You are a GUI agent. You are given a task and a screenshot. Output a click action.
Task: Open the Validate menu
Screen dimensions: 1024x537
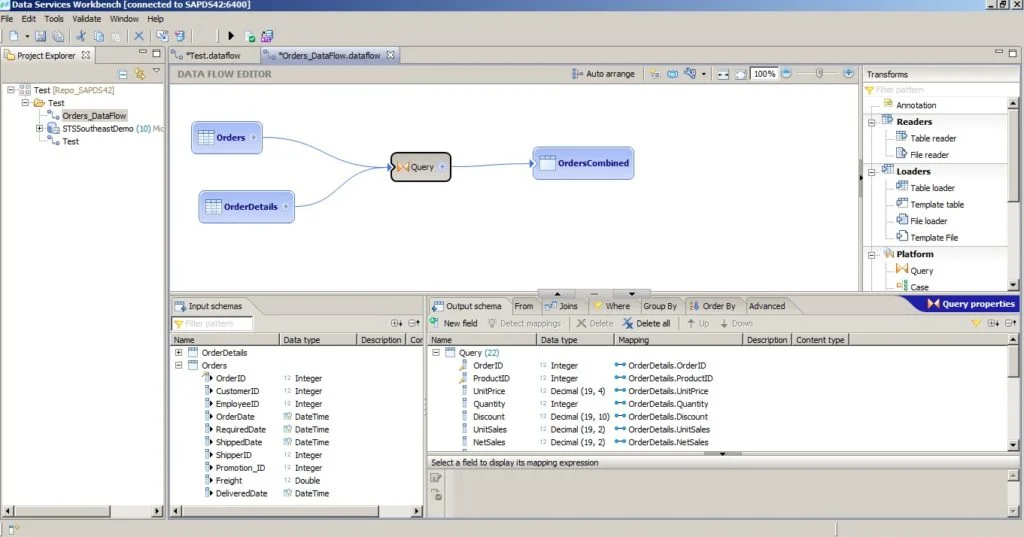(x=87, y=19)
